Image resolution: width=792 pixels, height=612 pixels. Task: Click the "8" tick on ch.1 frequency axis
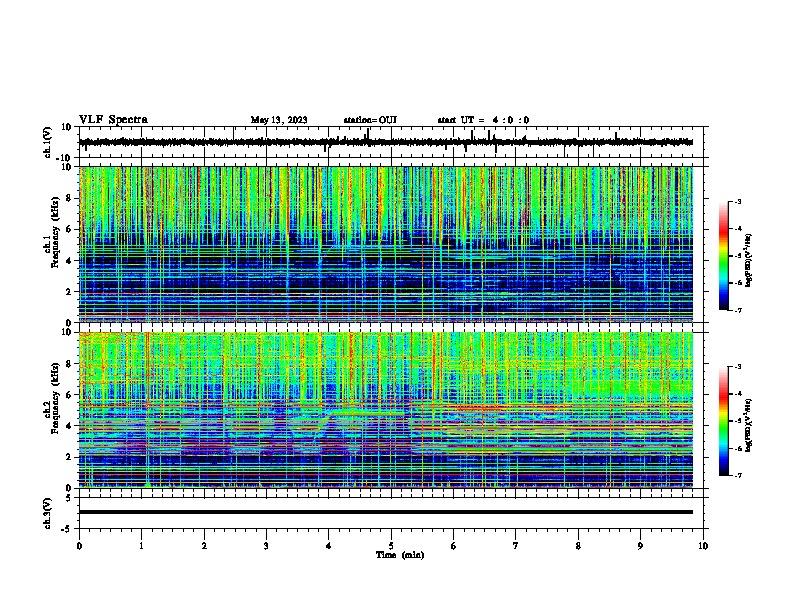[x=69, y=198]
